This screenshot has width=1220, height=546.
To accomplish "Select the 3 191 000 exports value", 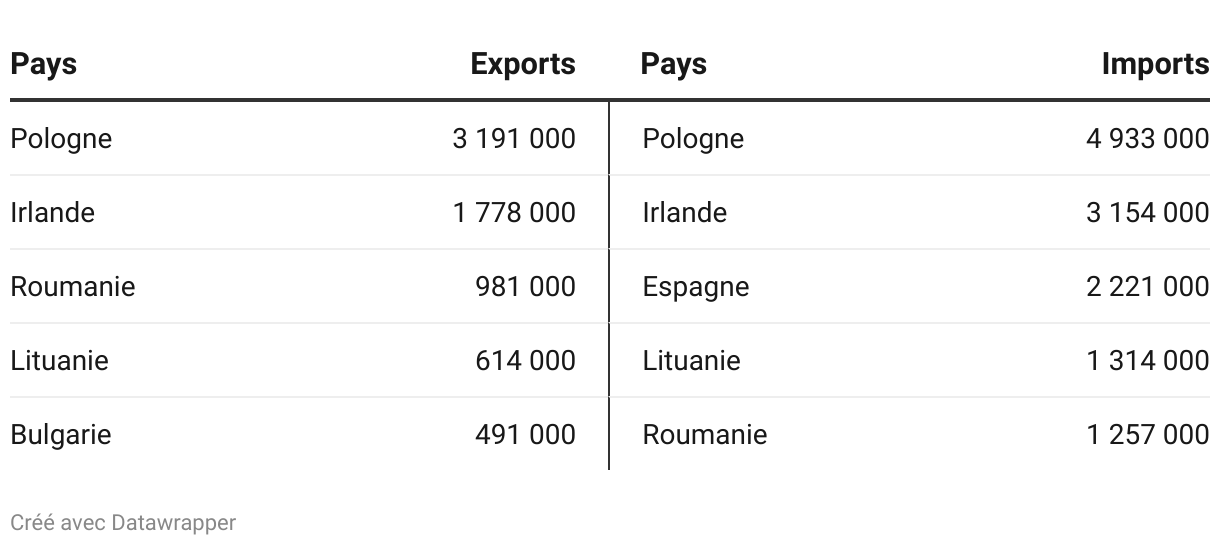I will [x=514, y=138].
